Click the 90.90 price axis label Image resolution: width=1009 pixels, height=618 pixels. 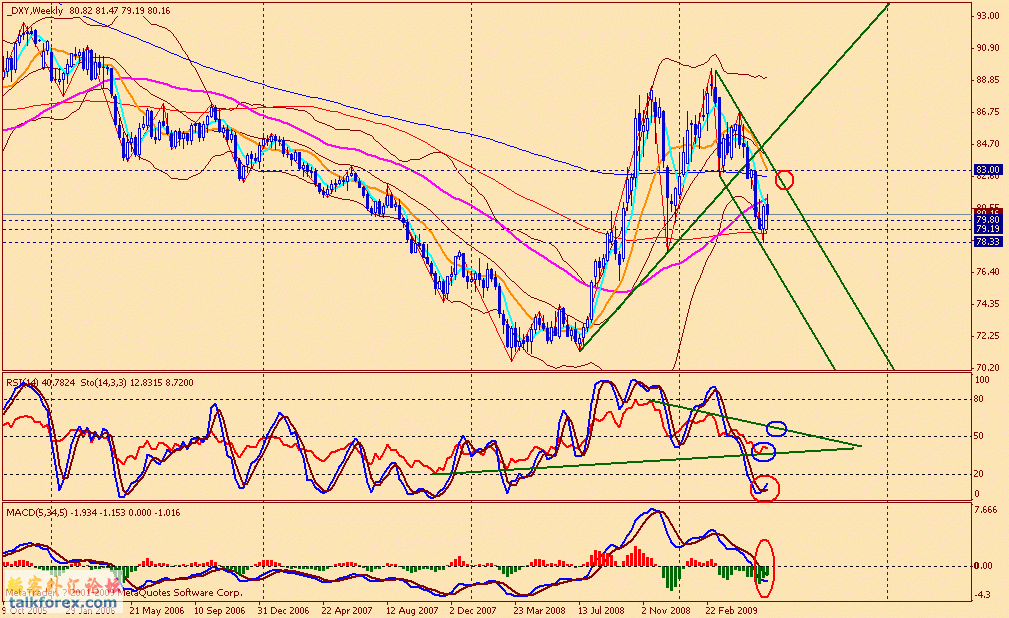coord(988,48)
